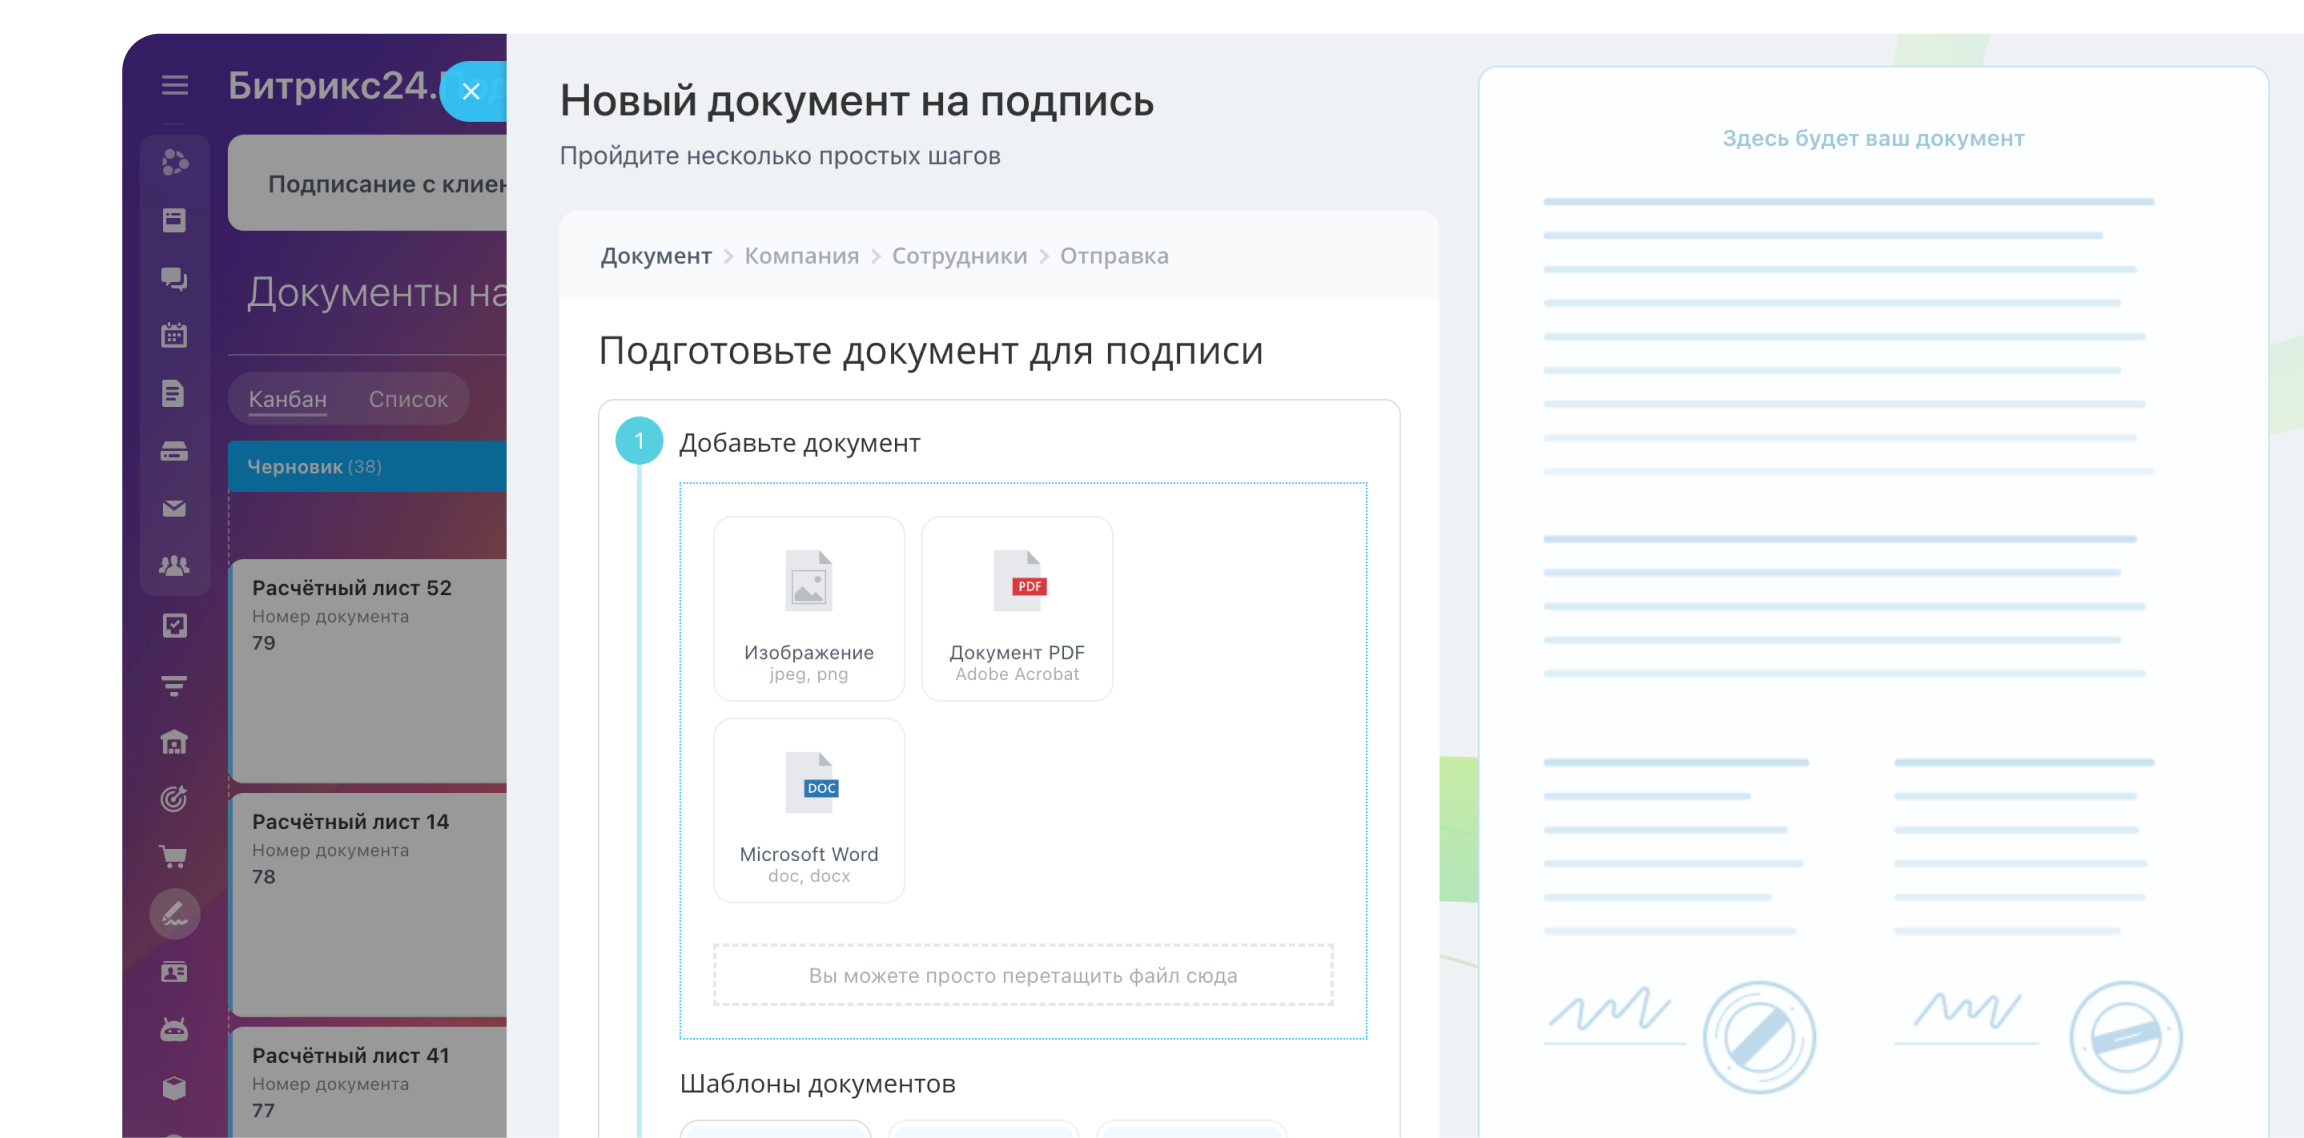Viewport: 2304px width, 1138px height.
Task: Click the drag-and-drop file area
Action: (1023, 975)
